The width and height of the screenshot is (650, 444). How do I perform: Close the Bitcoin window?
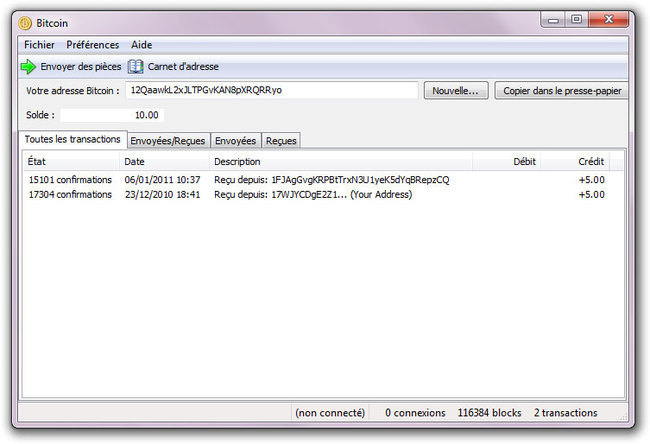609,20
